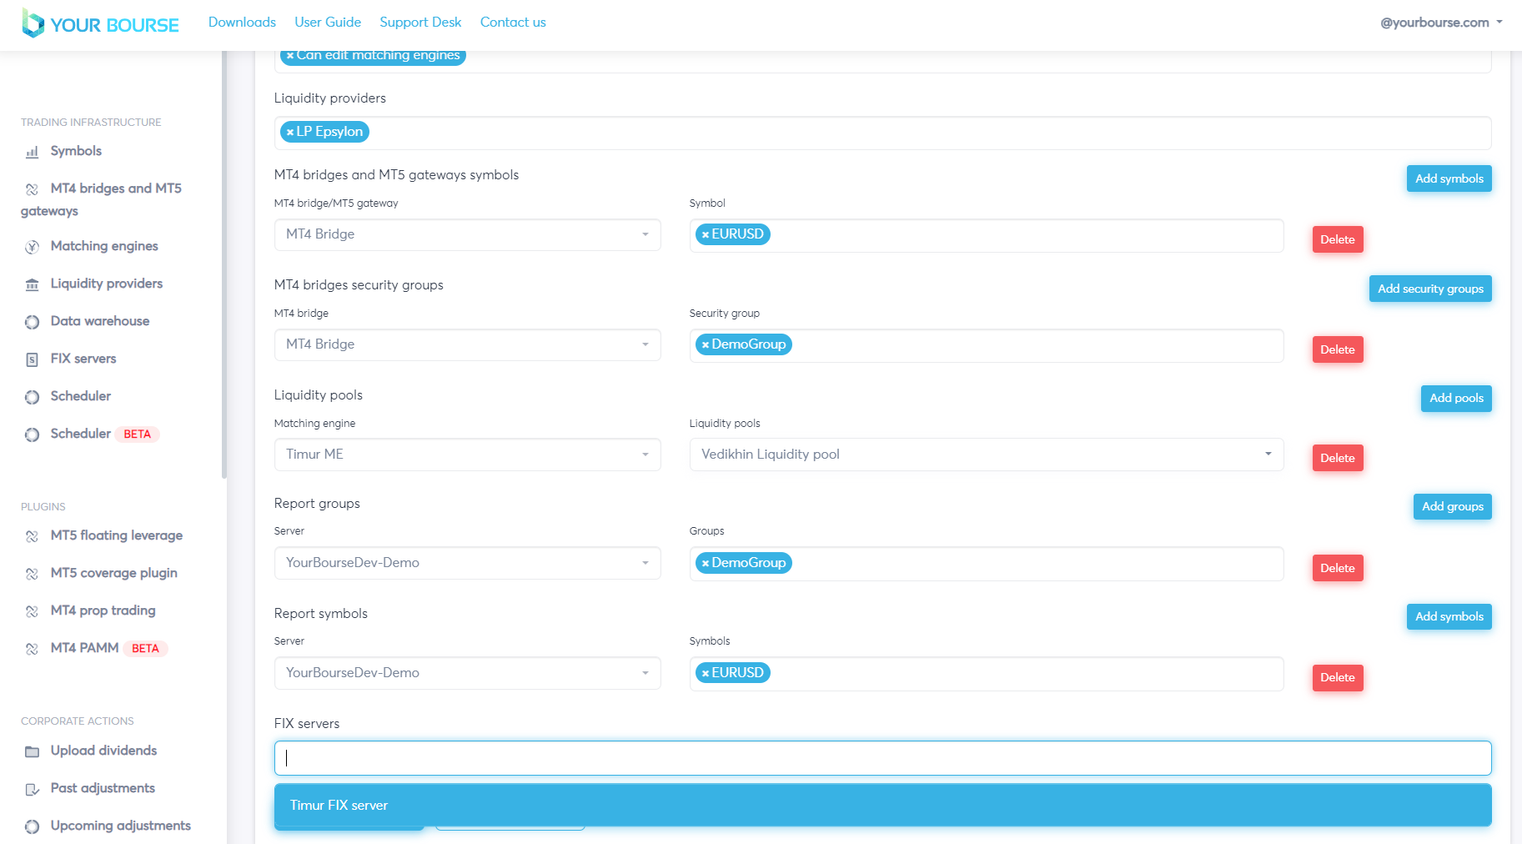The width and height of the screenshot is (1522, 844).
Task: Remove DemoGroup tag from Security group field
Action: coord(705,345)
